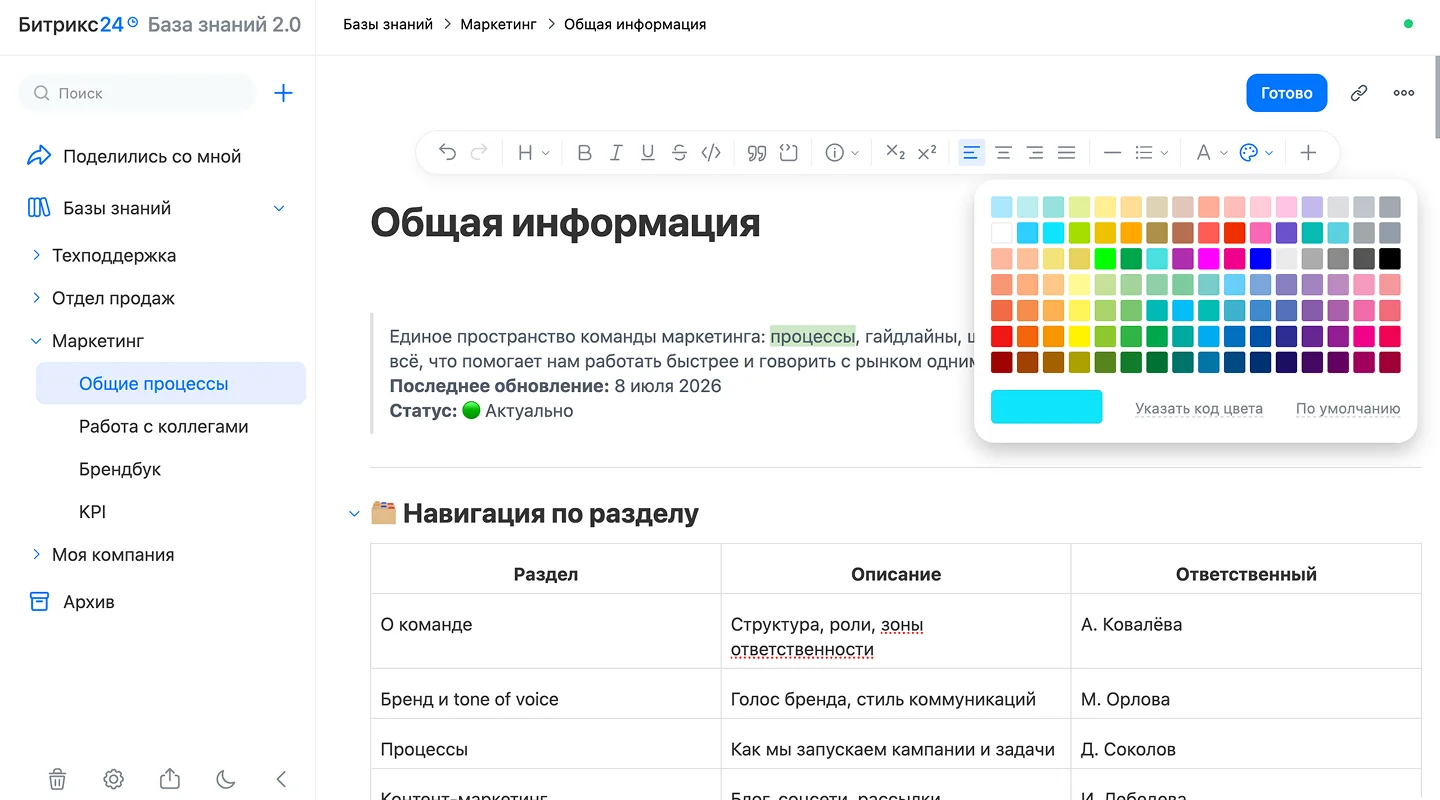1440x800 pixels.
Task: Toggle dark mode with the moon icon
Action: click(x=226, y=779)
